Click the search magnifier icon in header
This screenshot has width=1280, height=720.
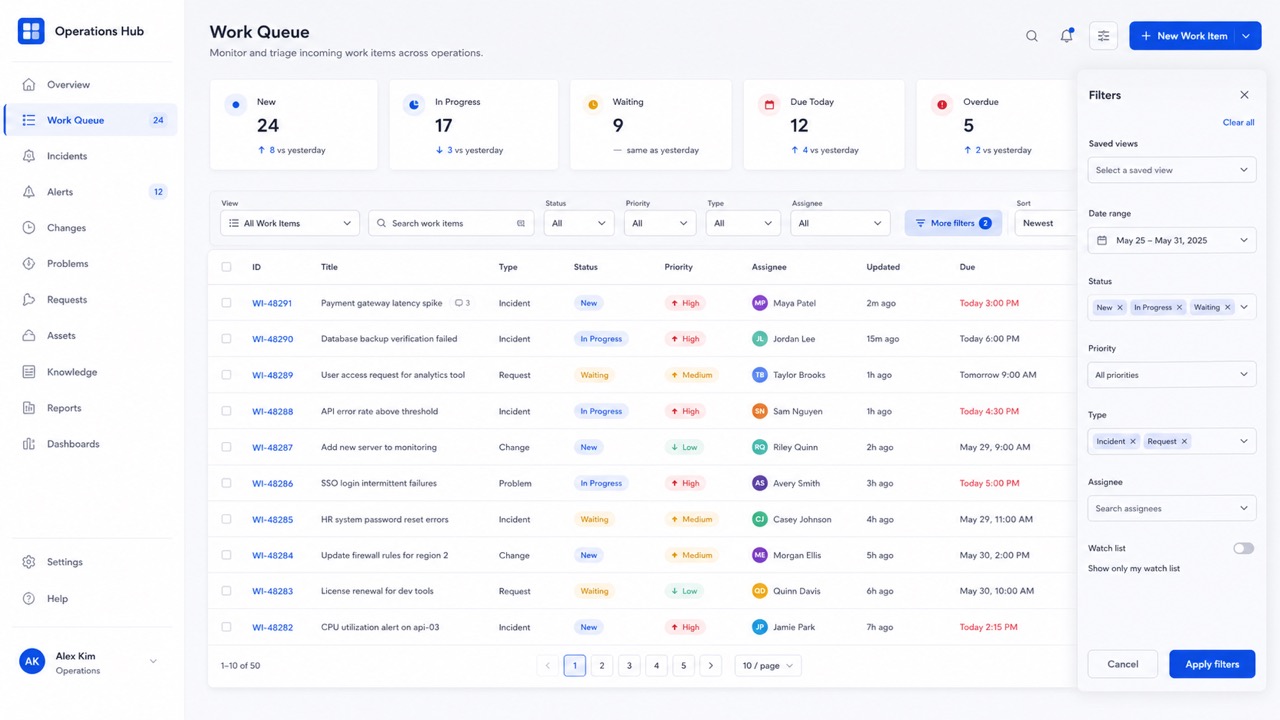click(1032, 36)
